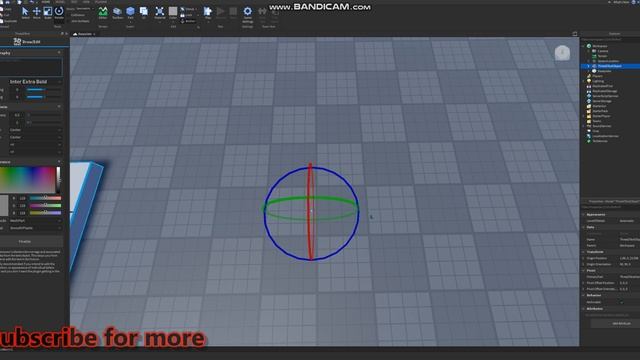Click the text entry box in plugin panel

(31, 67)
